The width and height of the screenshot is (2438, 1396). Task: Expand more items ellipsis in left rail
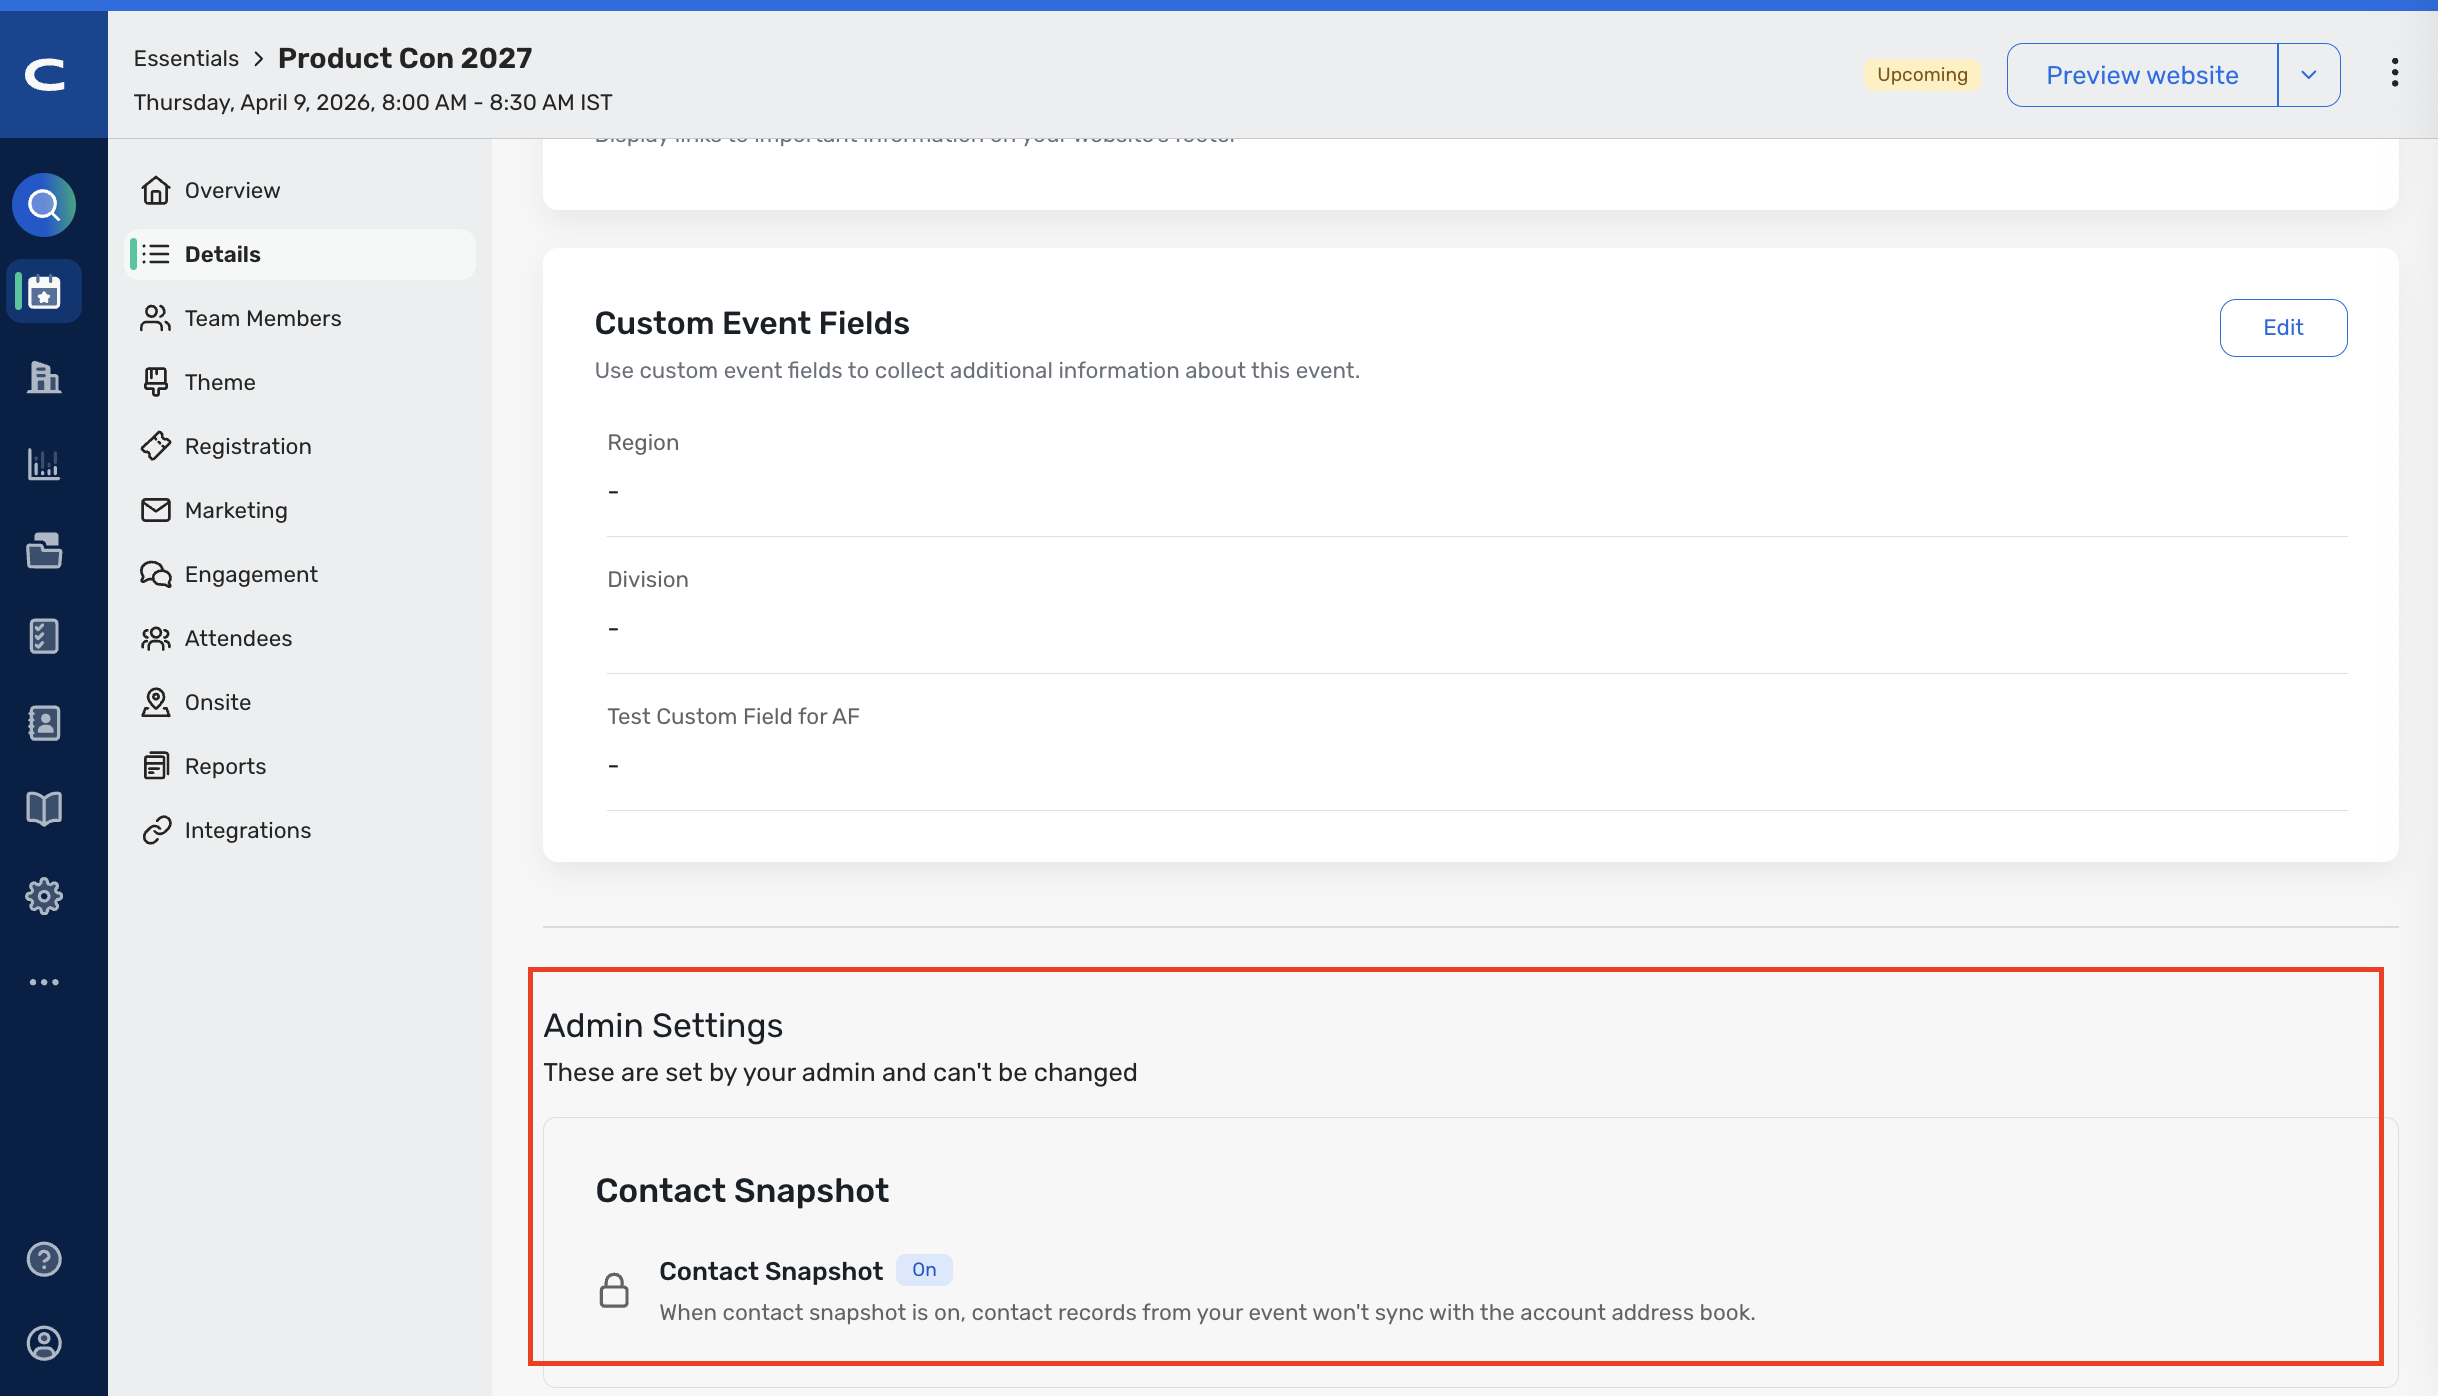click(44, 982)
